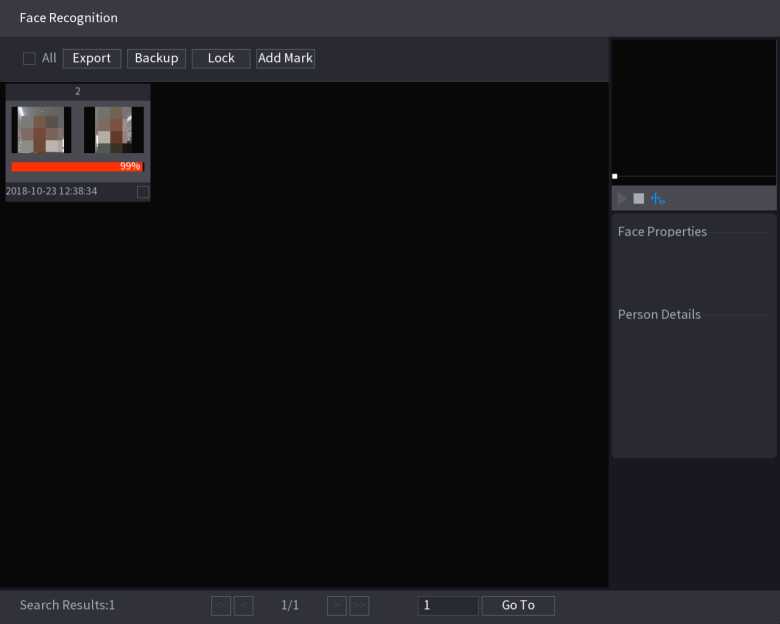Stop the preview video playback
The image size is (780, 624).
638,198
